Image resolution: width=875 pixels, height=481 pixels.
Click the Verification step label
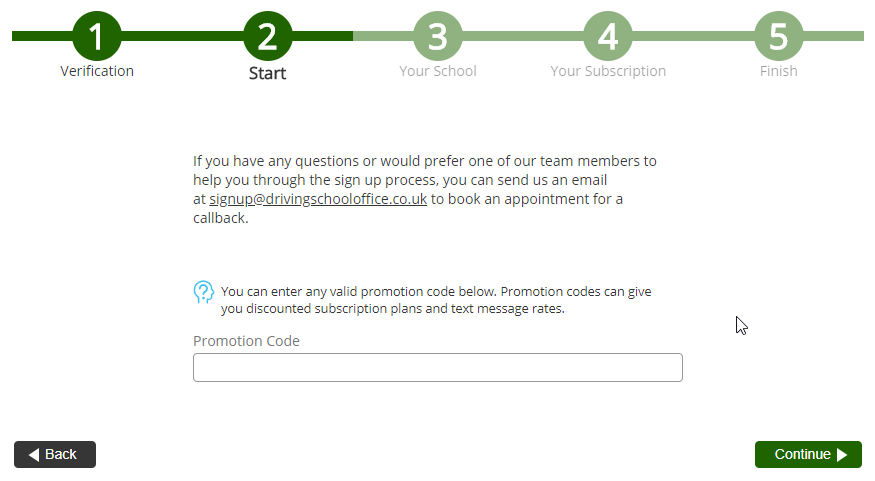coord(97,71)
